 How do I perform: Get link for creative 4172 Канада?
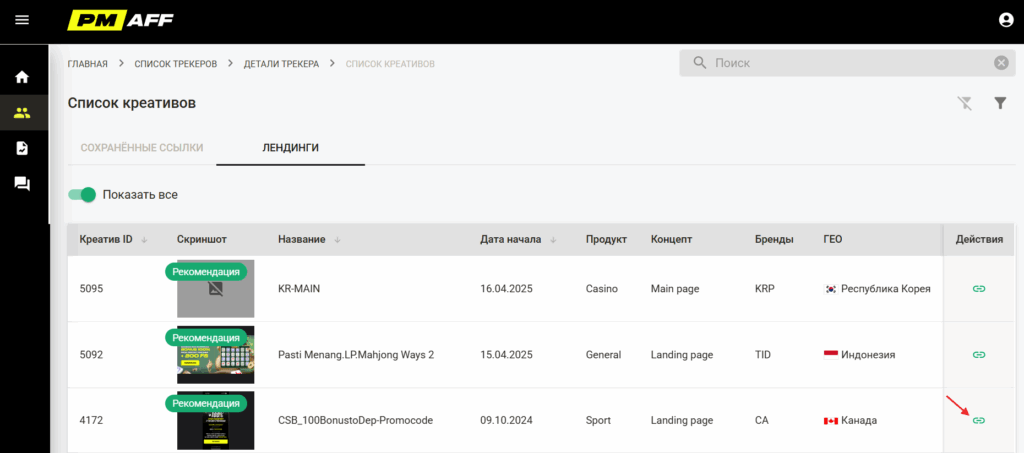978,420
